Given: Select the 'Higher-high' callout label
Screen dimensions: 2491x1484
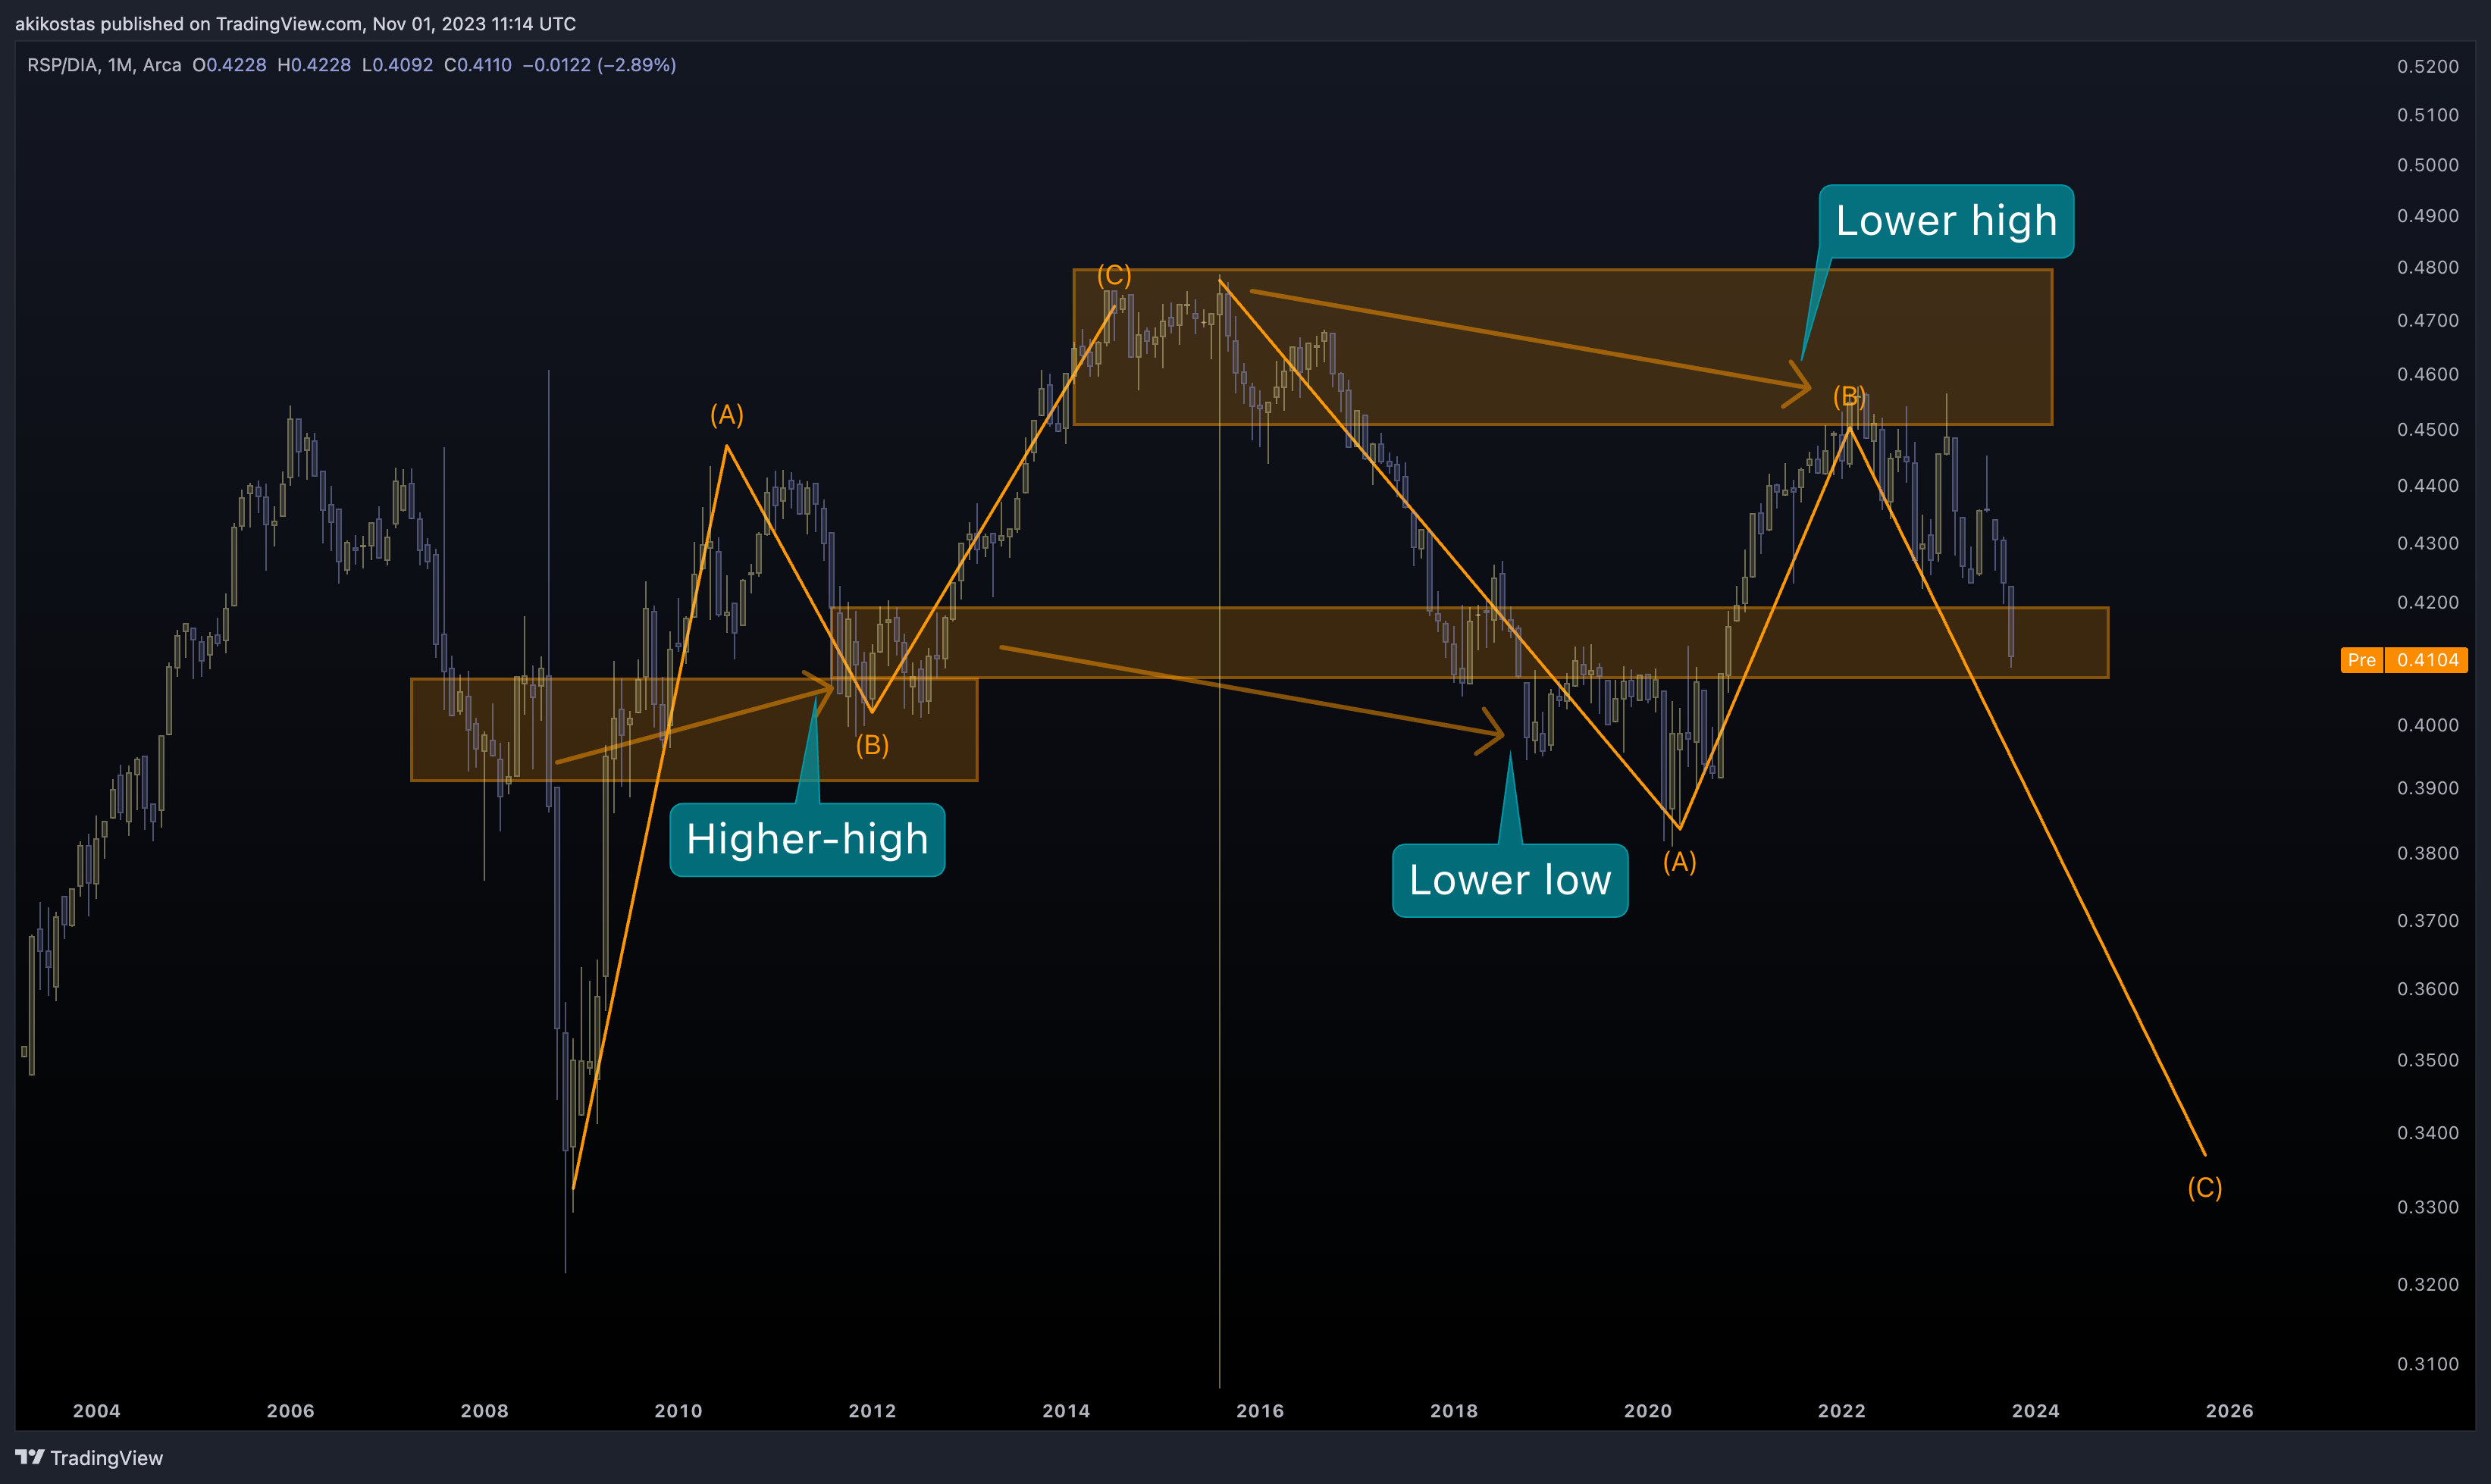Looking at the screenshot, I should tap(807, 839).
